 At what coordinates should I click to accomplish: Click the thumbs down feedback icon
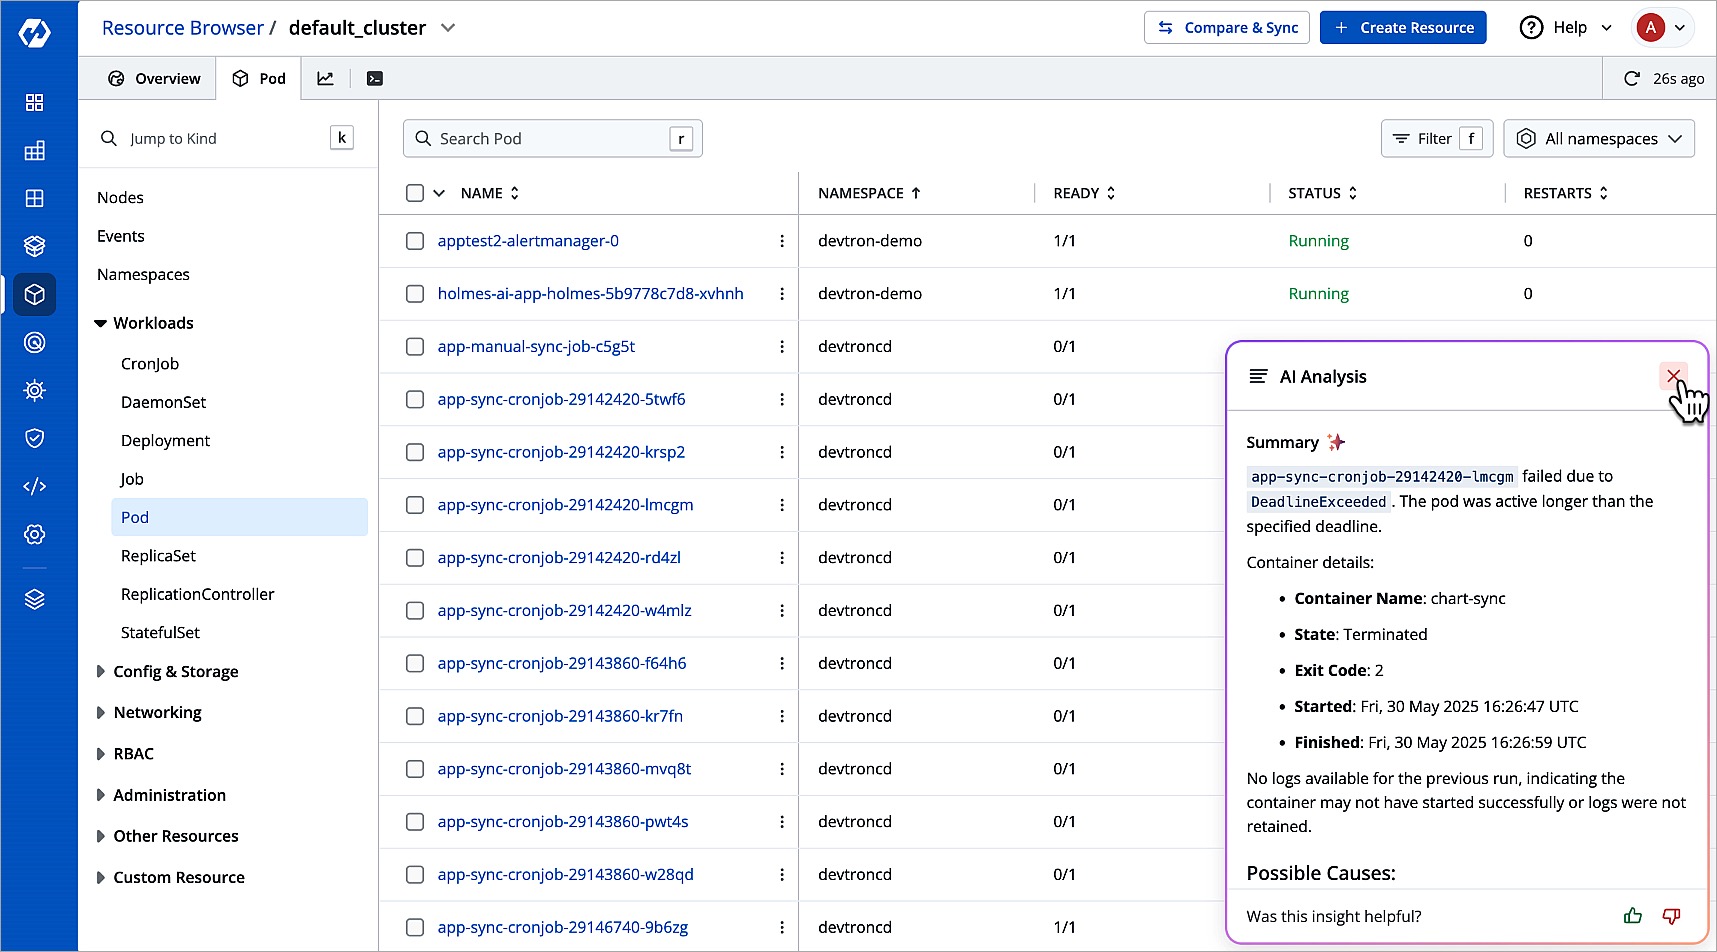1671,916
